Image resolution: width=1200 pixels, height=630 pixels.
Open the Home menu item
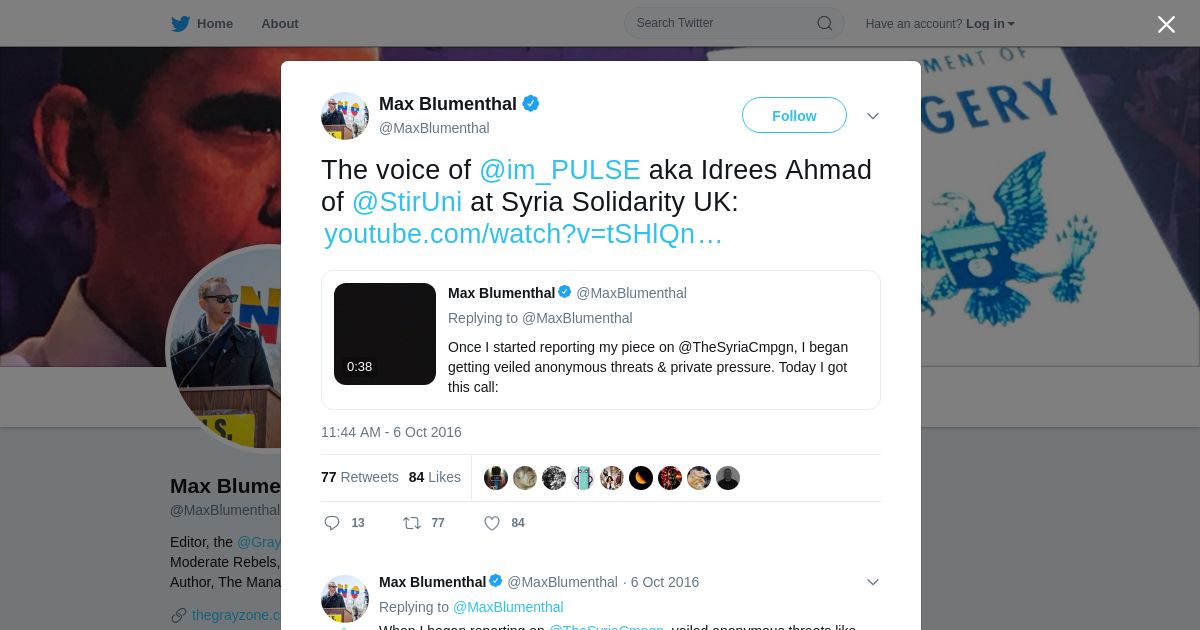click(x=215, y=23)
